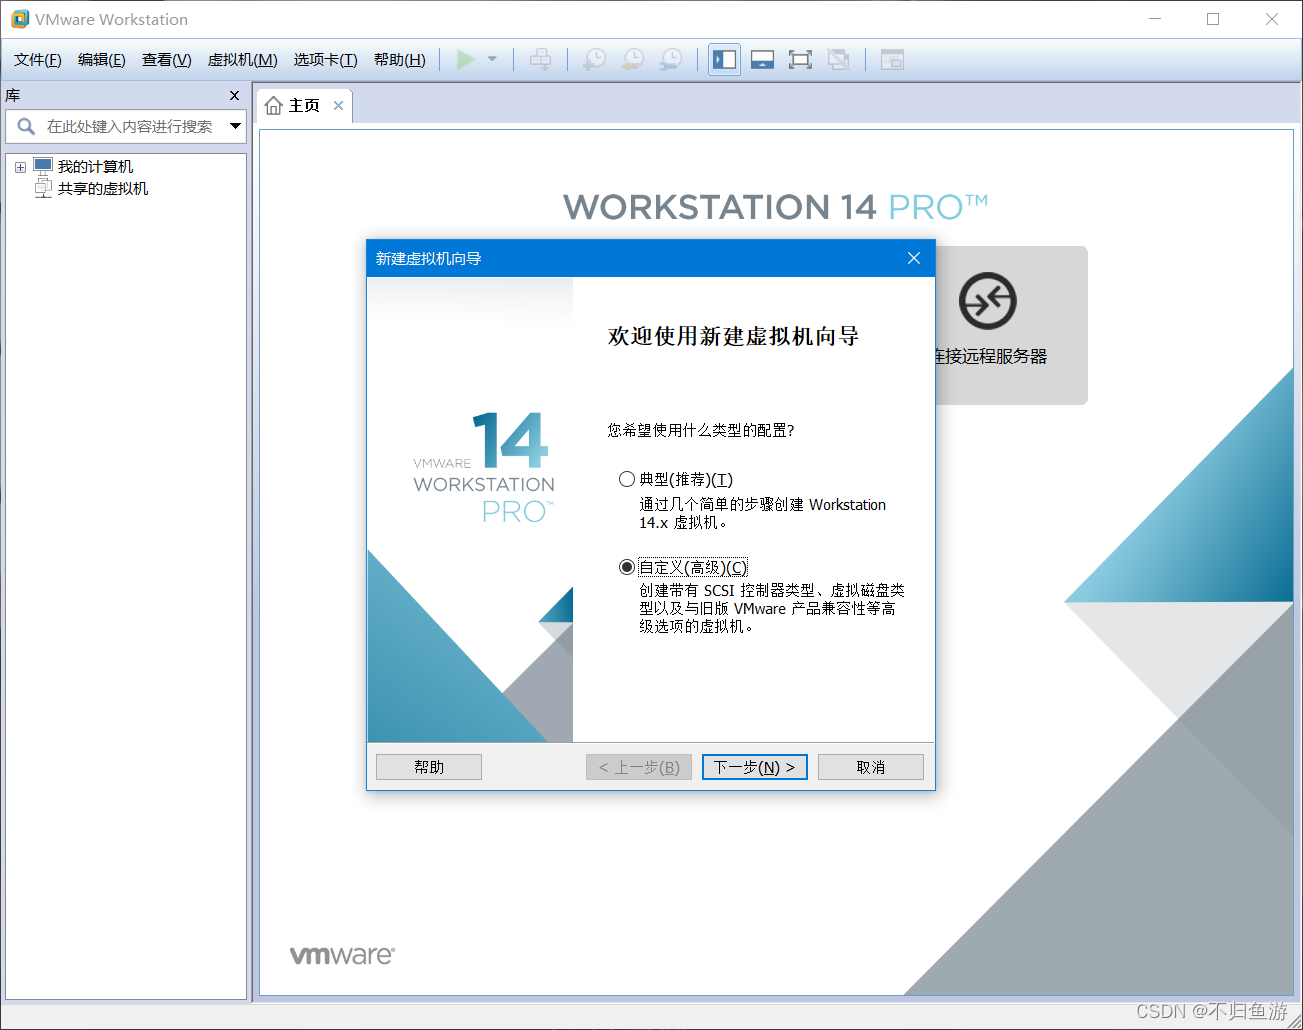Select 我的计算机 in the library tree

[95, 167]
